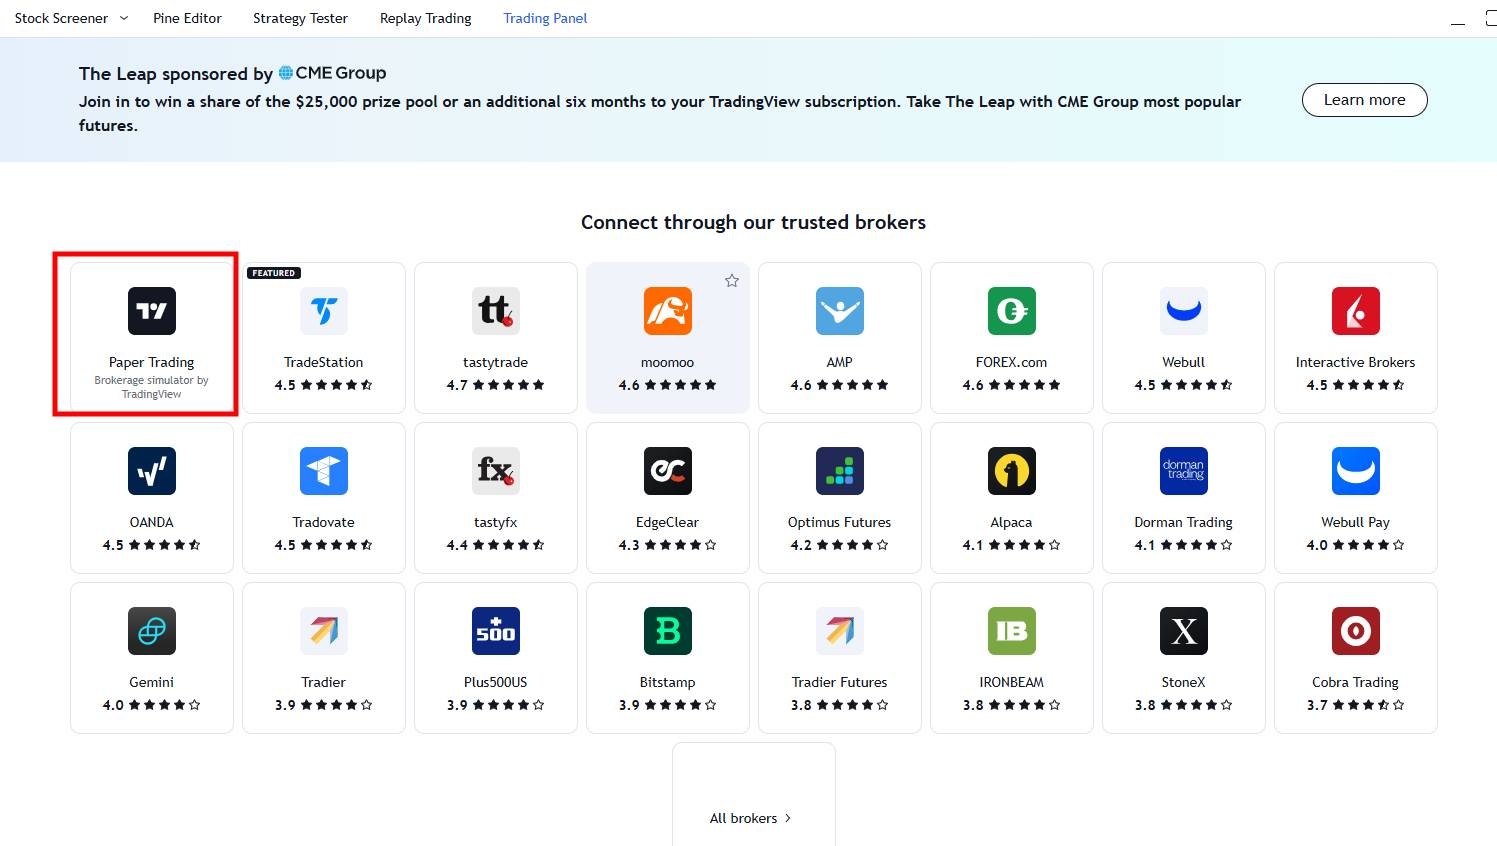Click the Cobra Trading 3.7 rating stars
The width and height of the screenshot is (1497, 846).
click(1369, 705)
